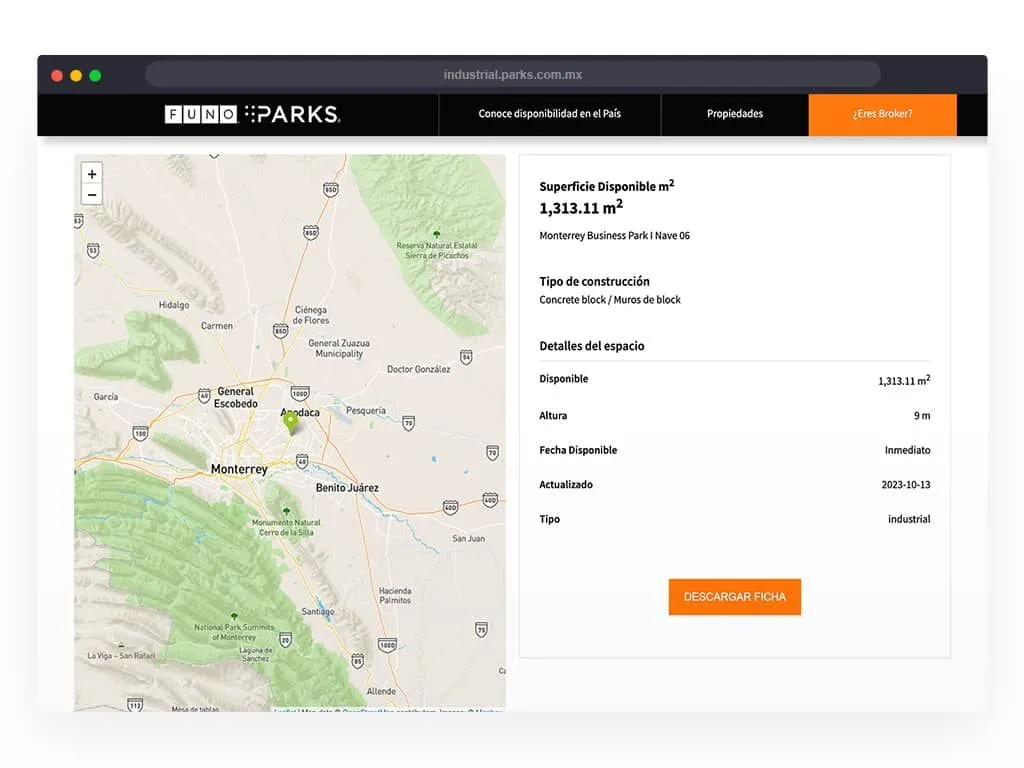1024x768 pixels.
Task: Click the General Escobedo label on map
Action: point(236,398)
